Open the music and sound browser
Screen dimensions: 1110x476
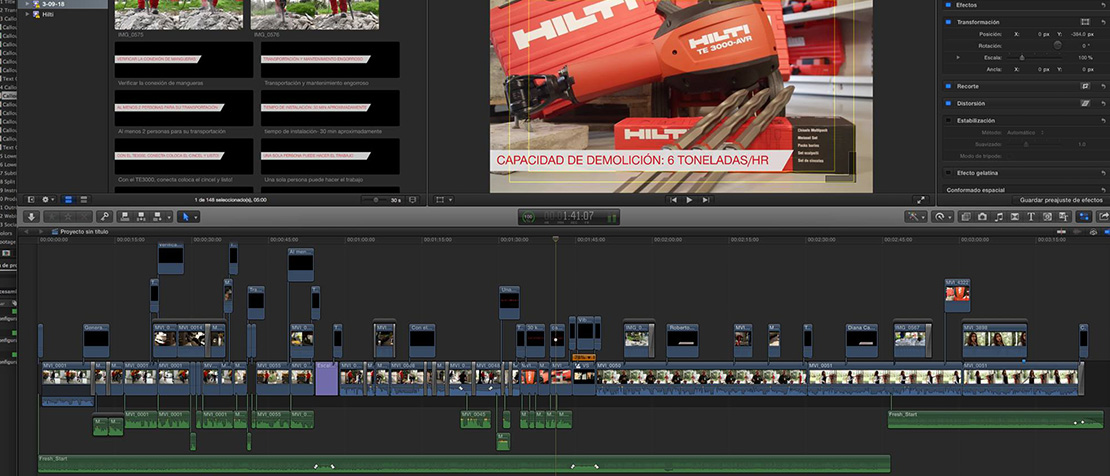click(999, 217)
